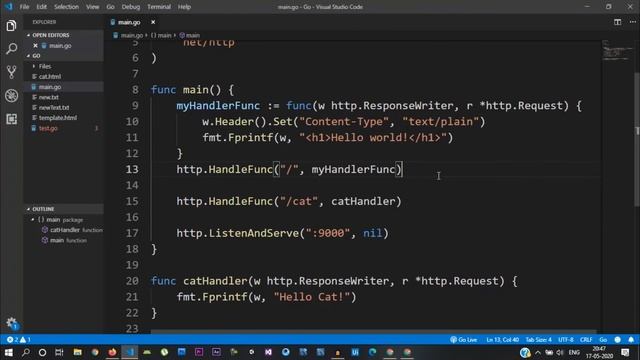This screenshot has width=640, height=360.
Task: Open the File menu
Action: point(24,7)
